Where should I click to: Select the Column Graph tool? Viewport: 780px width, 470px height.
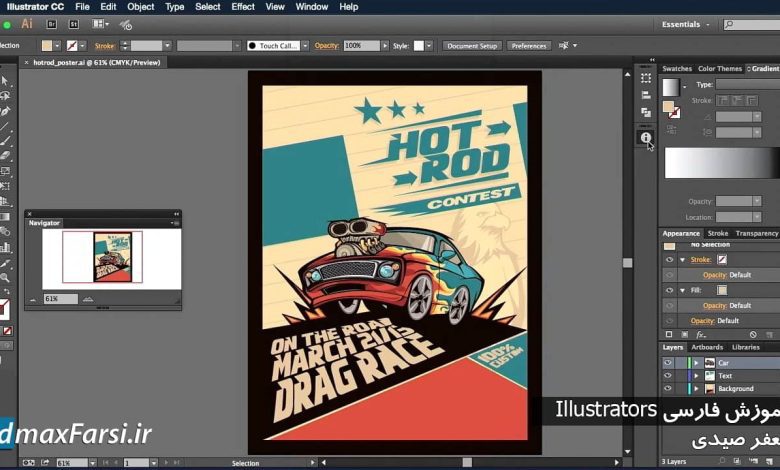(x=5, y=247)
